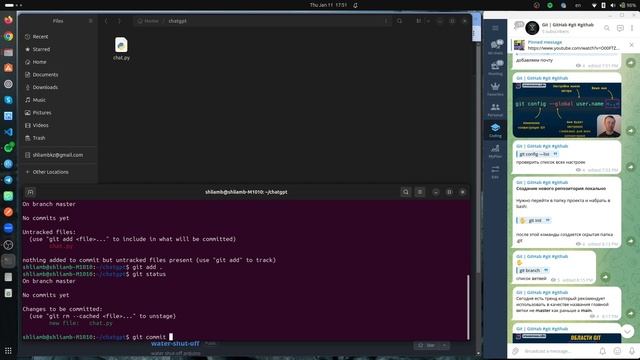Open shilambkz@gmail.com account in the Files sidebar
This screenshot has width=640, height=360.
[x=59, y=155]
